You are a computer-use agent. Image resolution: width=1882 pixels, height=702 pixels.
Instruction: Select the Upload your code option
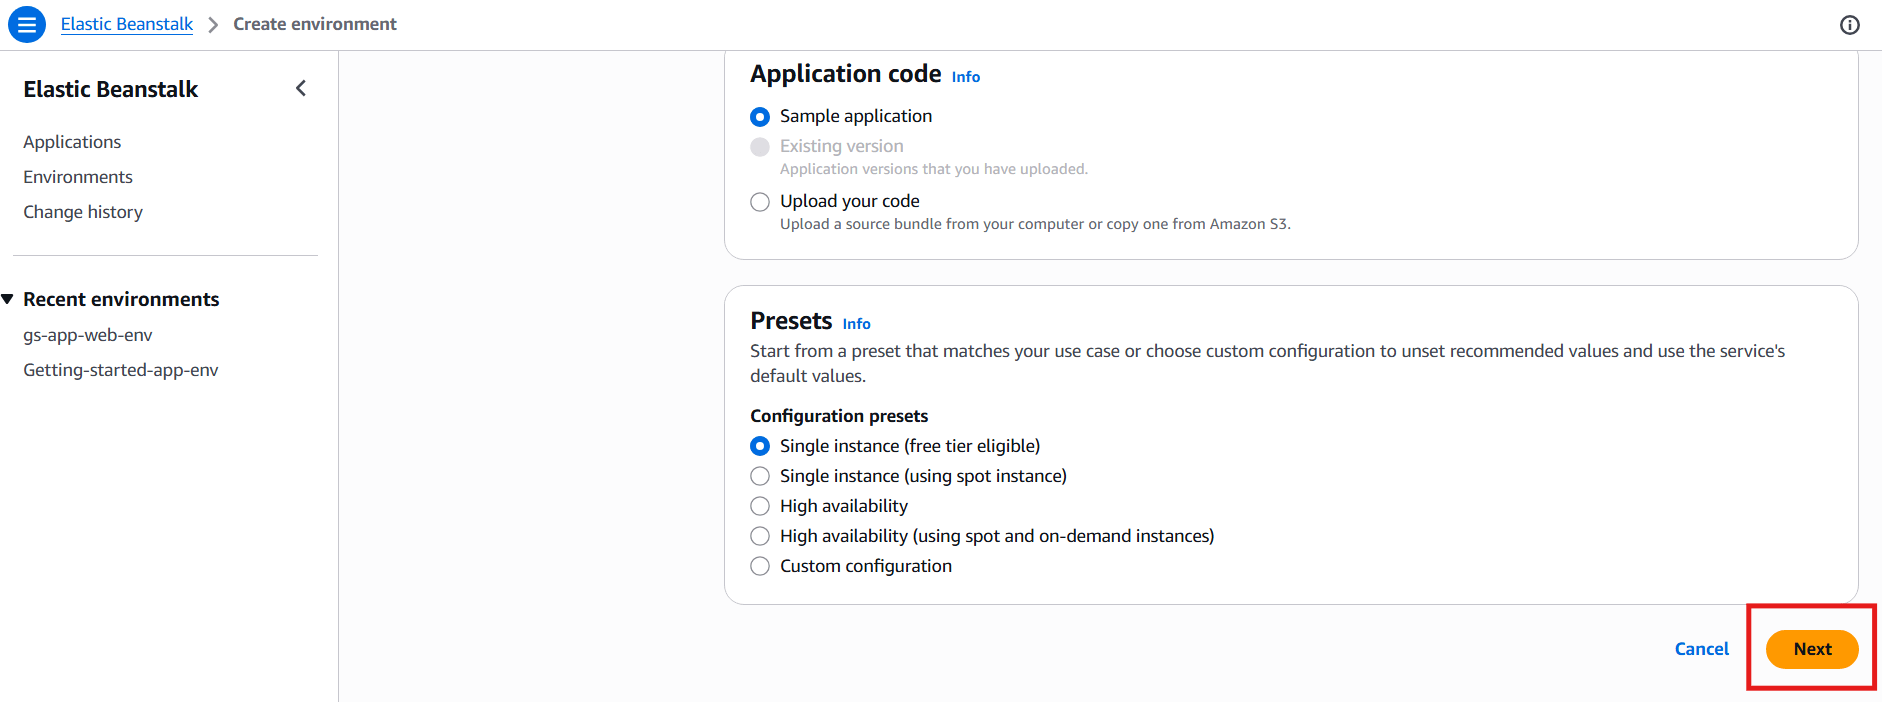(760, 202)
